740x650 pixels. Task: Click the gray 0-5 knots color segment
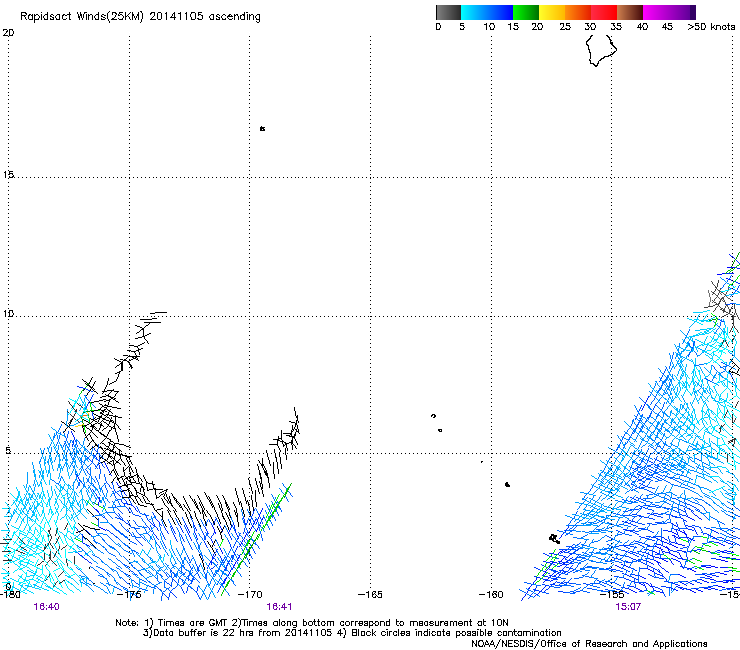point(448,12)
